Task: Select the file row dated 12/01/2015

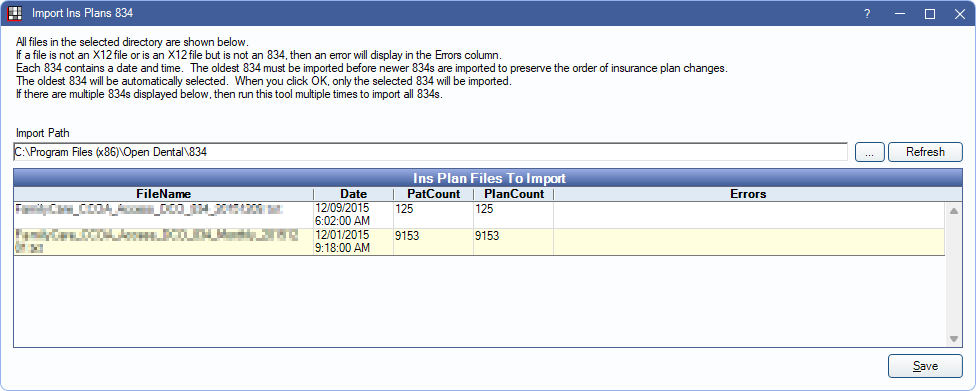Action: (x=479, y=242)
